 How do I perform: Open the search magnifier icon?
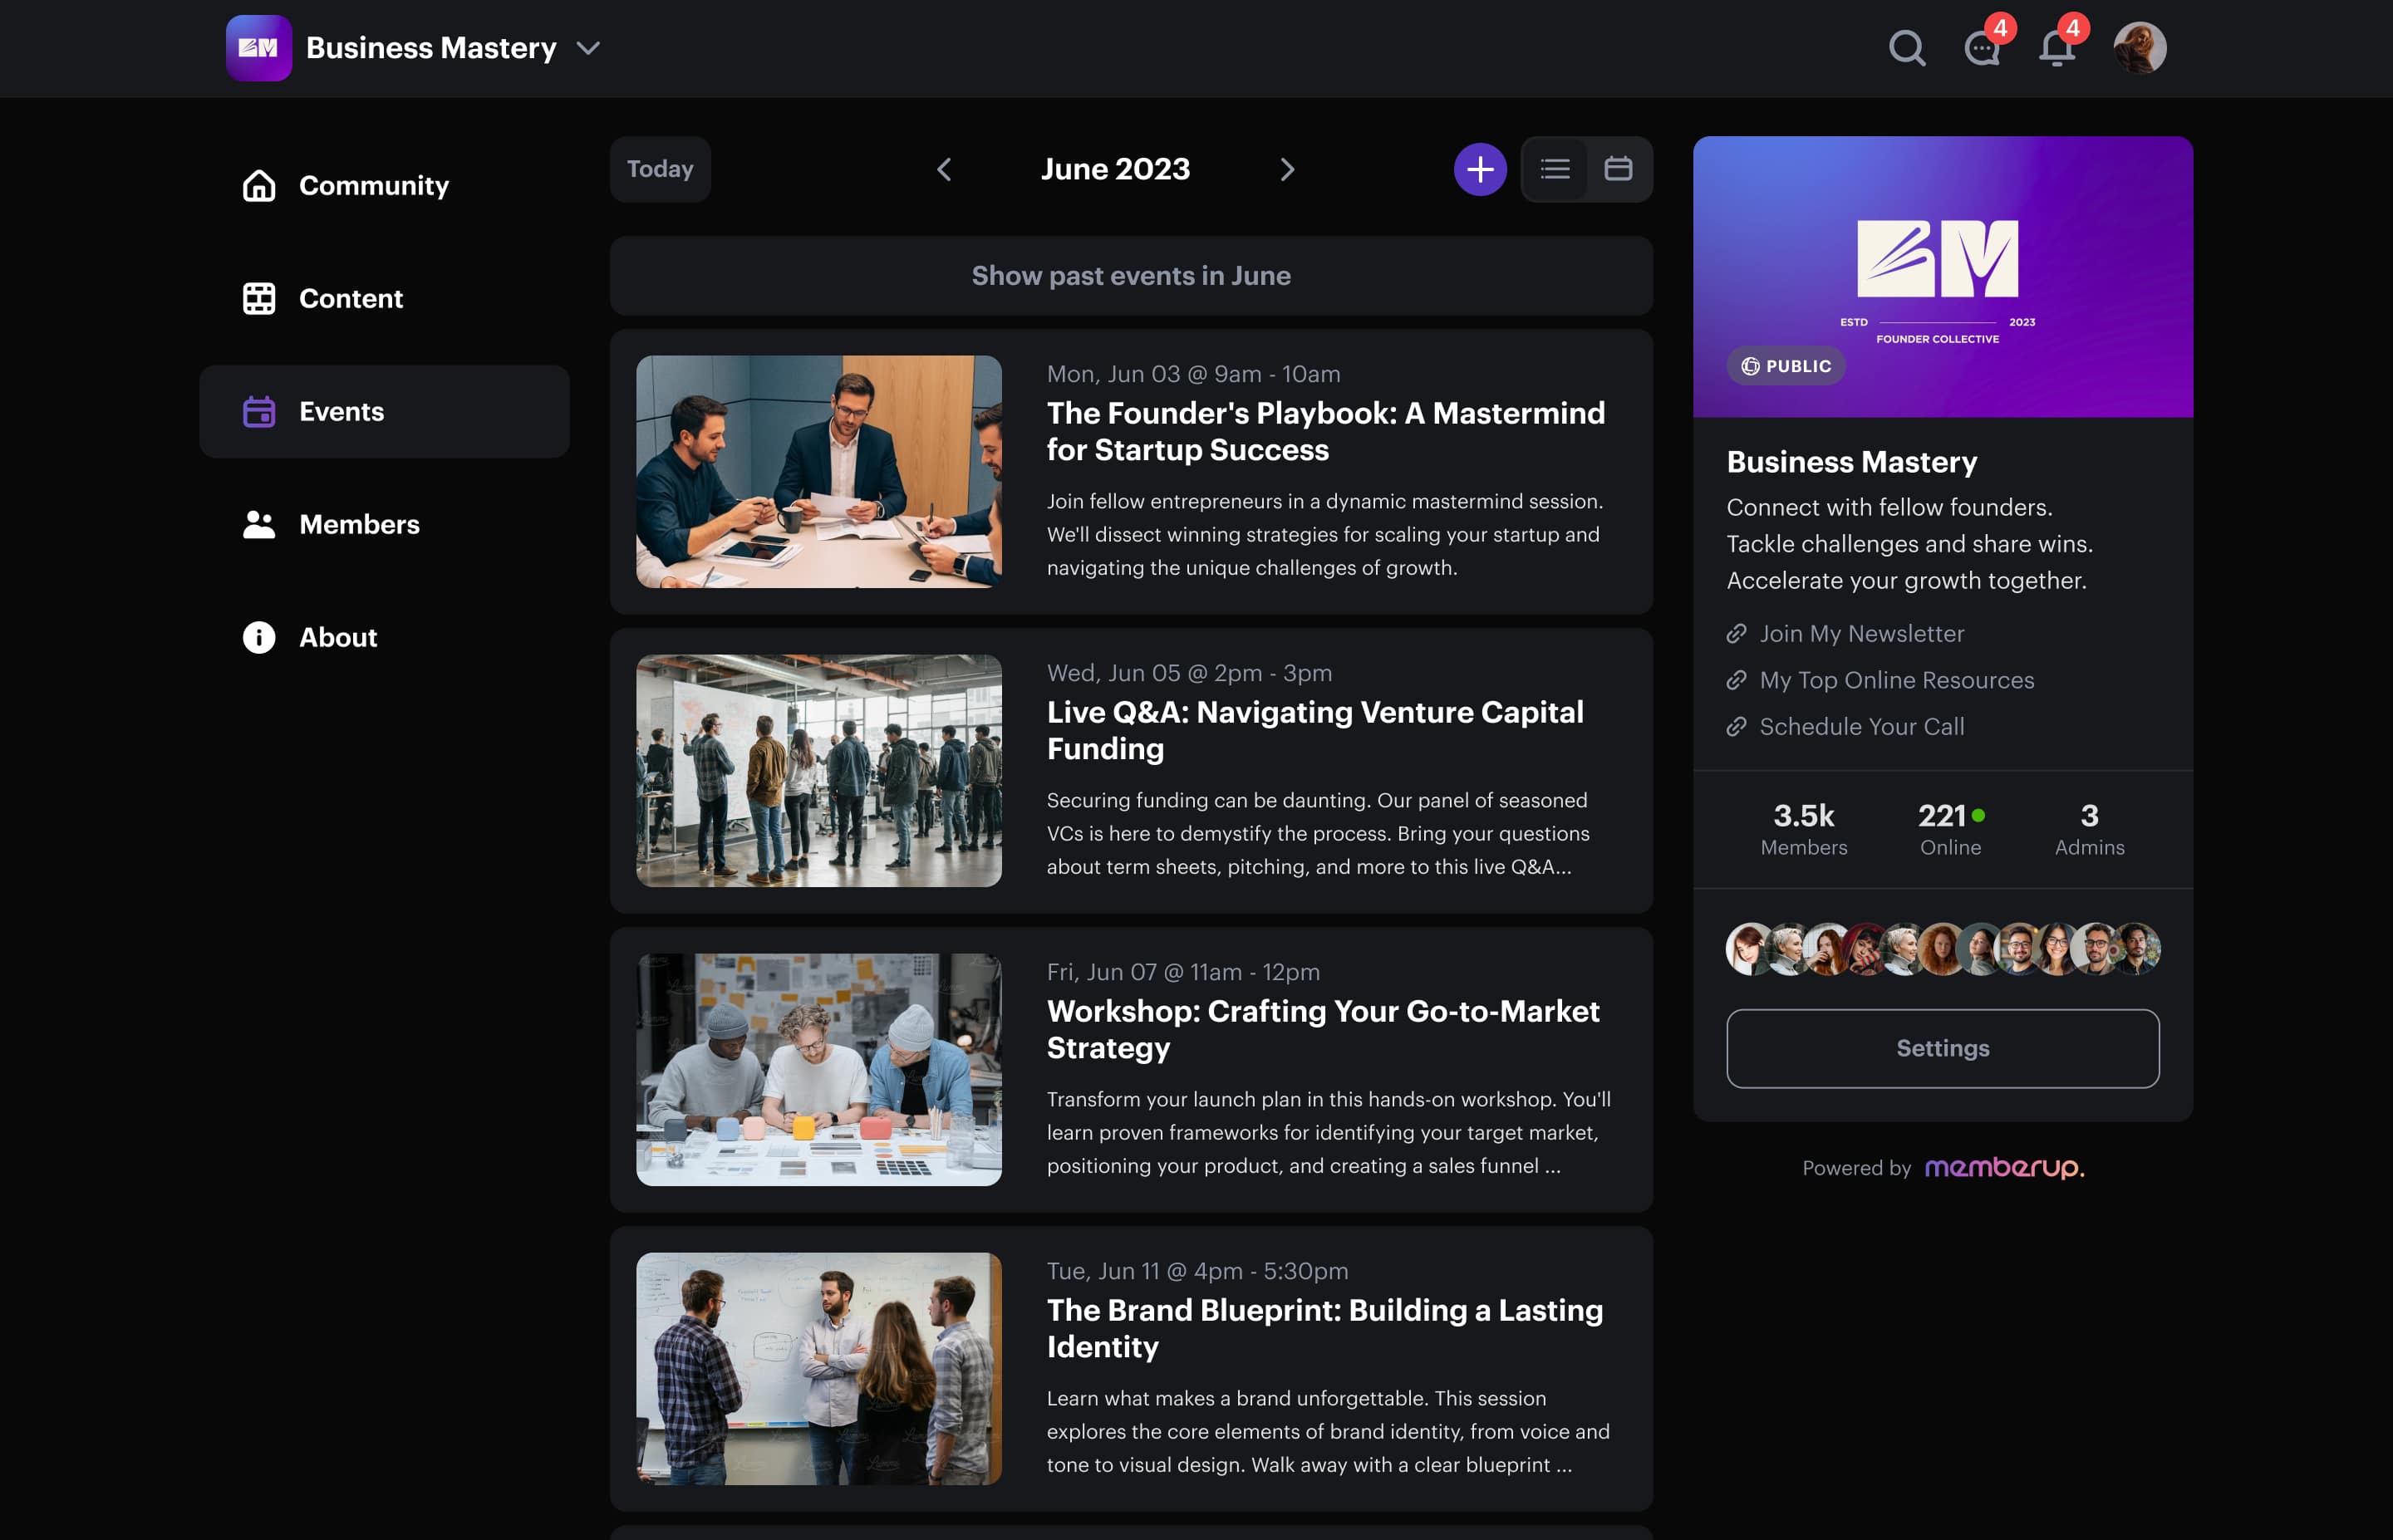[x=1906, y=48]
